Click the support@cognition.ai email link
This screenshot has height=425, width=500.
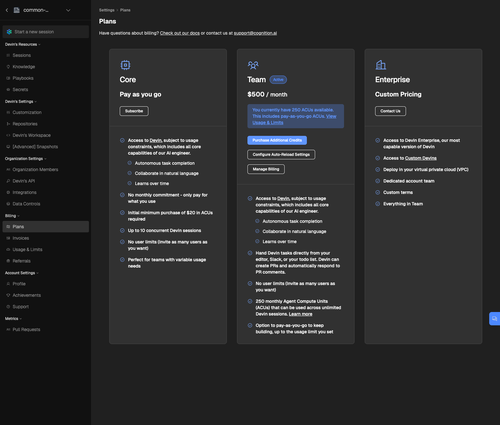255,33
